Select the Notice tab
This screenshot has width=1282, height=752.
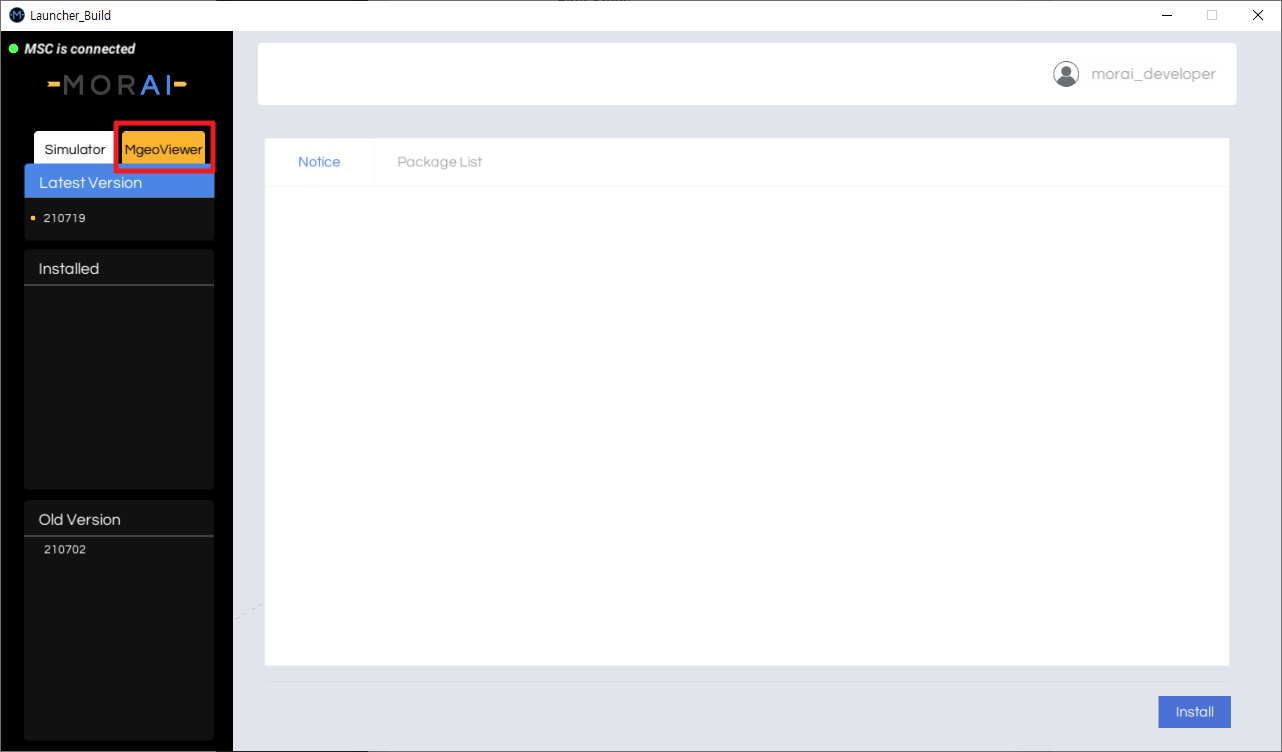[x=319, y=162]
